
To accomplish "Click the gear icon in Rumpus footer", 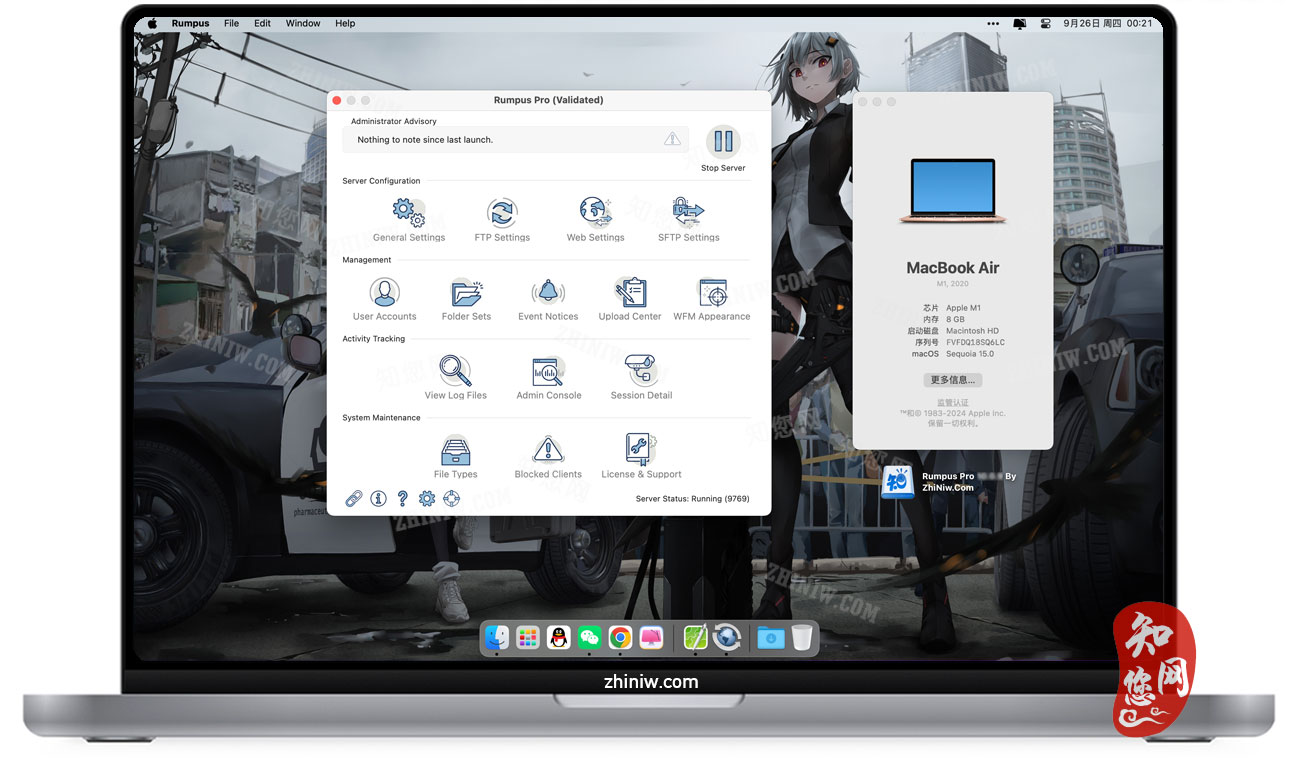I will [427, 498].
